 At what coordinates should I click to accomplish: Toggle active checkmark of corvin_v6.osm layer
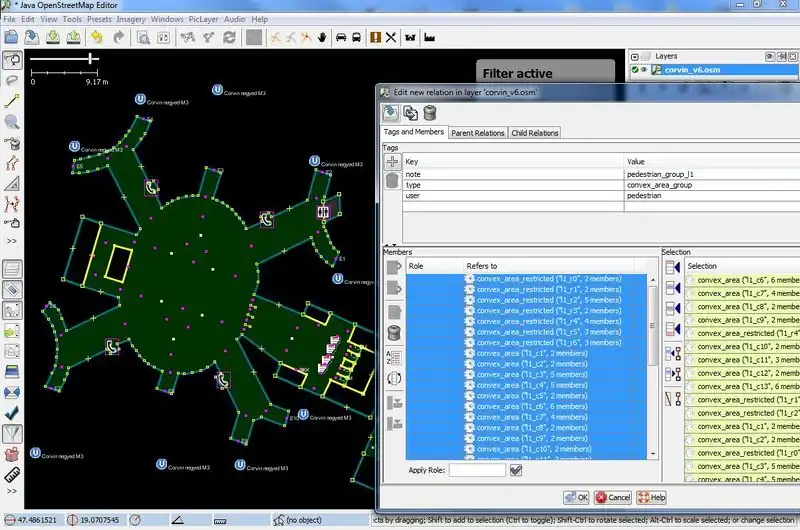pos(635,70)
